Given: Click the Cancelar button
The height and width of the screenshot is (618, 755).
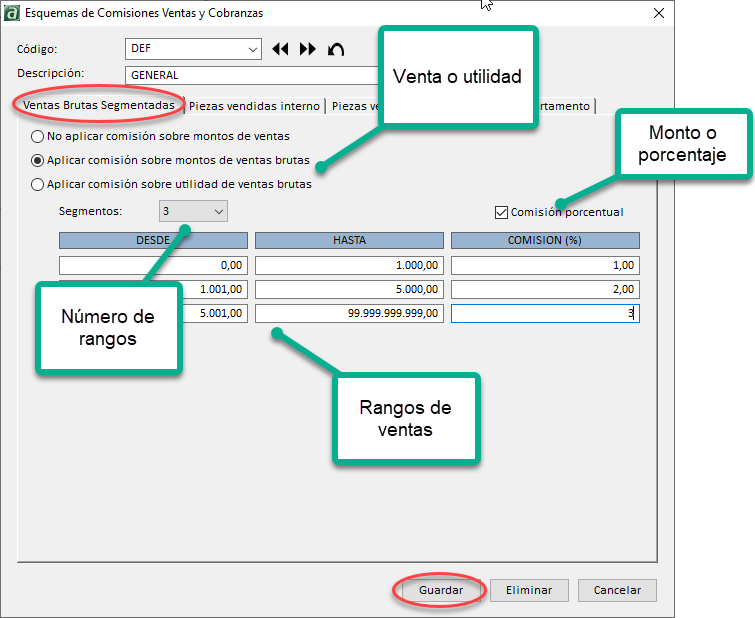Looking at the screenshot, I should pos(617,590).
